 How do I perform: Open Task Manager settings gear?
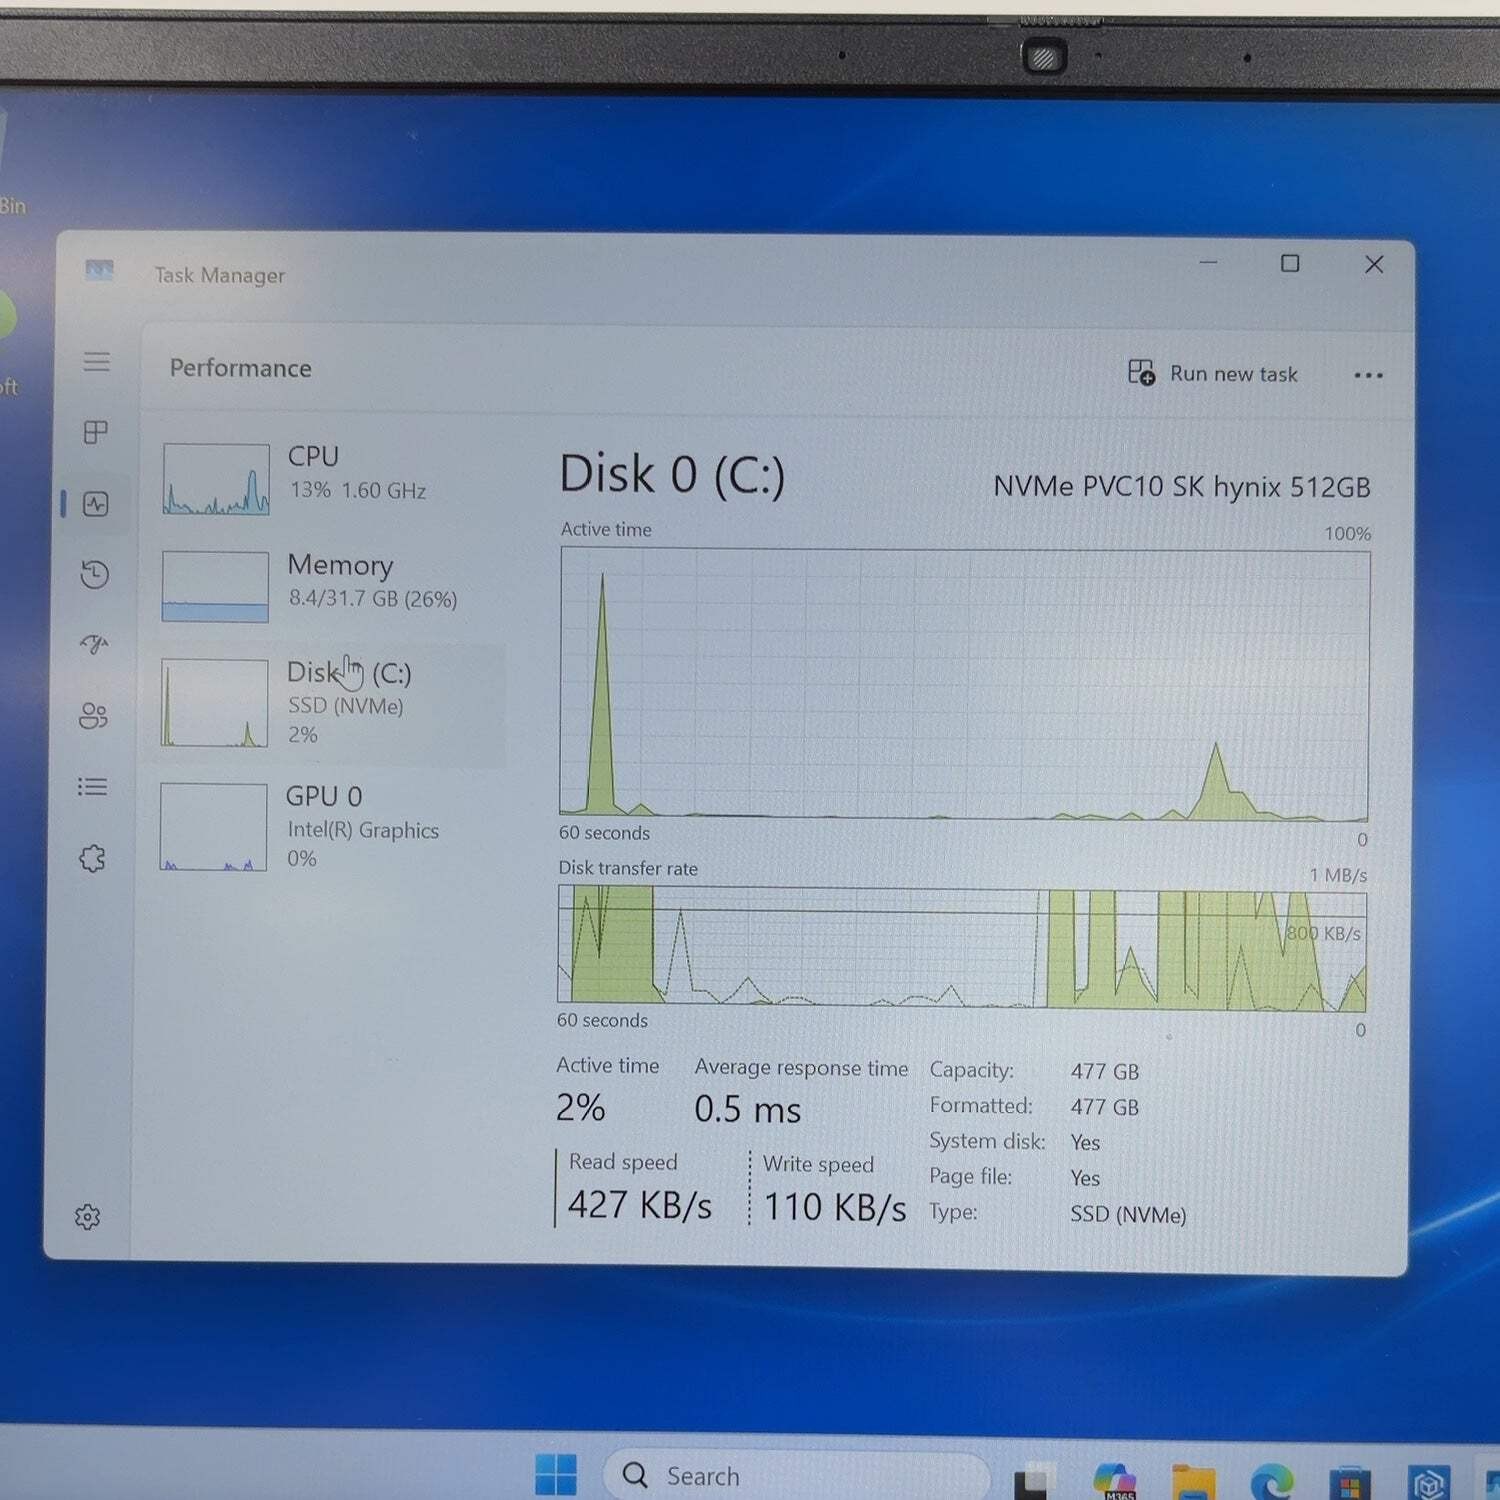tap(88, 1216)
